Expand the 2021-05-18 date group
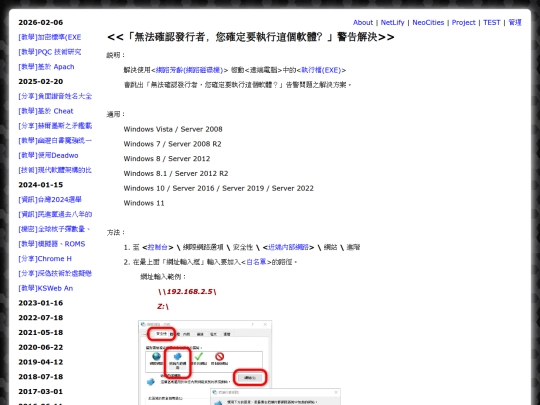This screenshot has width=540, height=405. point(41,333)
